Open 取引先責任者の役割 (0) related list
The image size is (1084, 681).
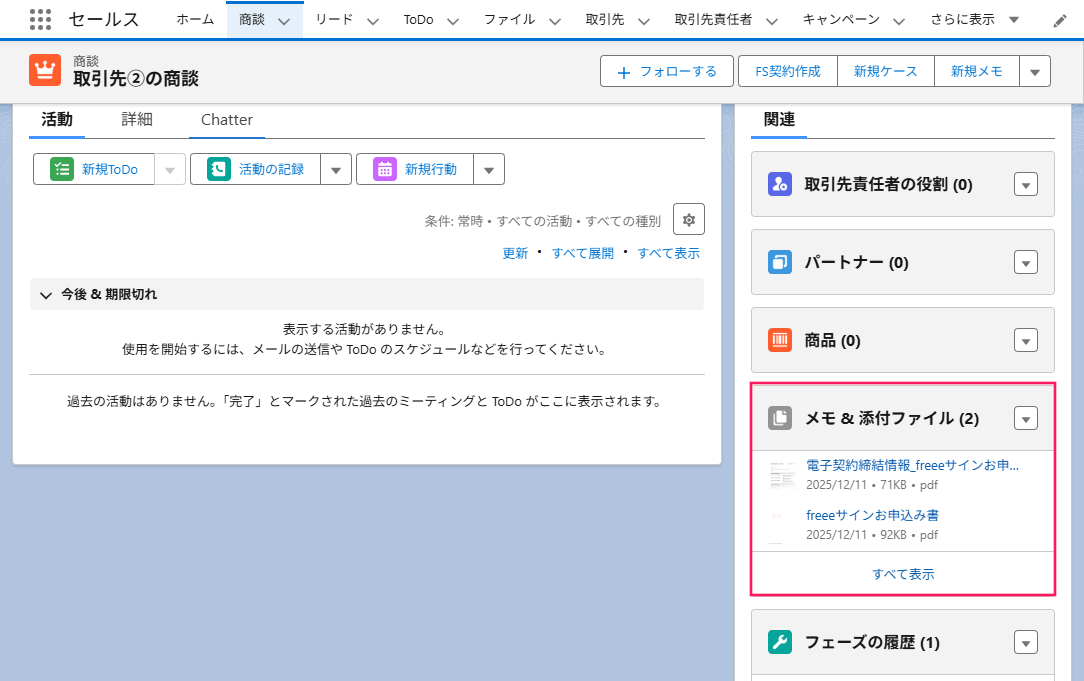[888, 185]
